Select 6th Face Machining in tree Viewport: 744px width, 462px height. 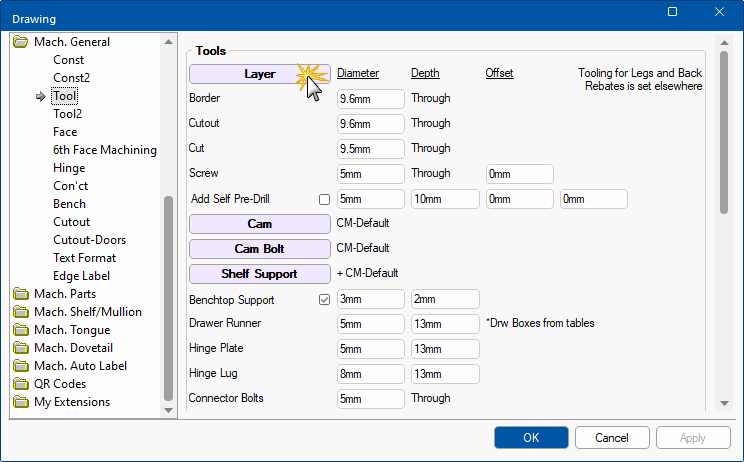tap(104, 150)
